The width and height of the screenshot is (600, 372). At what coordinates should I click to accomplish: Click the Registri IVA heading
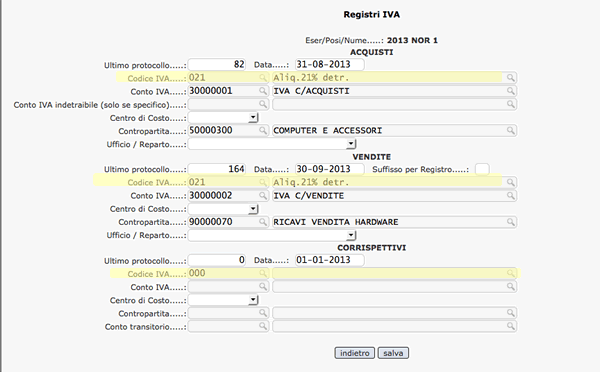coord(372,15)
